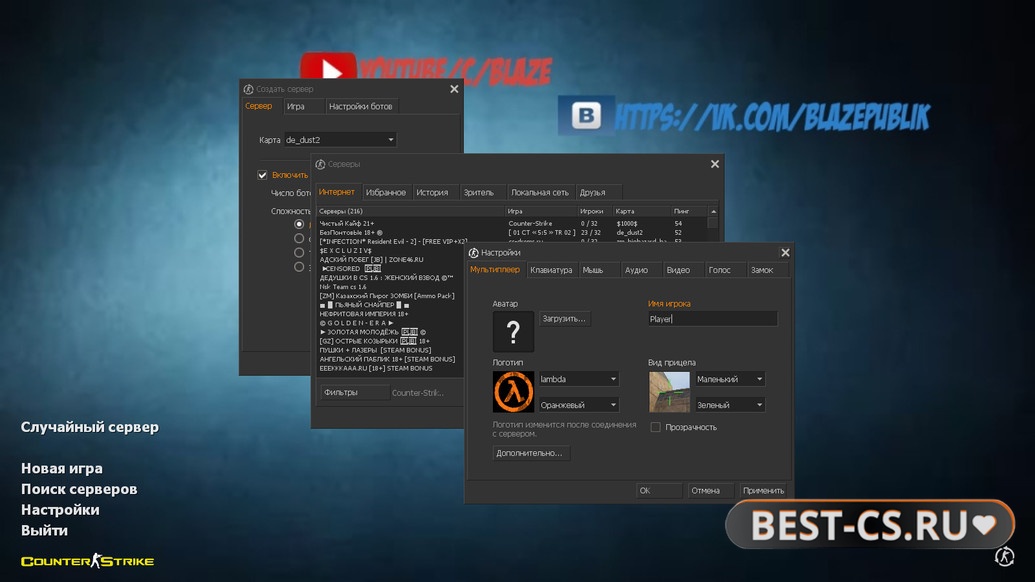Enable the Прозрачность checkbox
The width and height of the screenshot is (1035, 582).
point(655,427)
